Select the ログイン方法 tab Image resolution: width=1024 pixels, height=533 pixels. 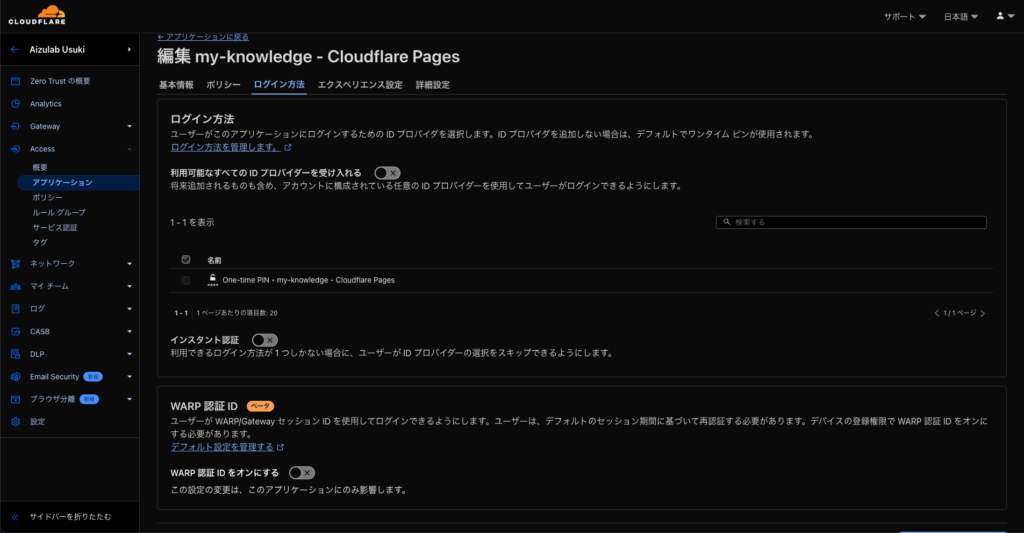[280, 85]
